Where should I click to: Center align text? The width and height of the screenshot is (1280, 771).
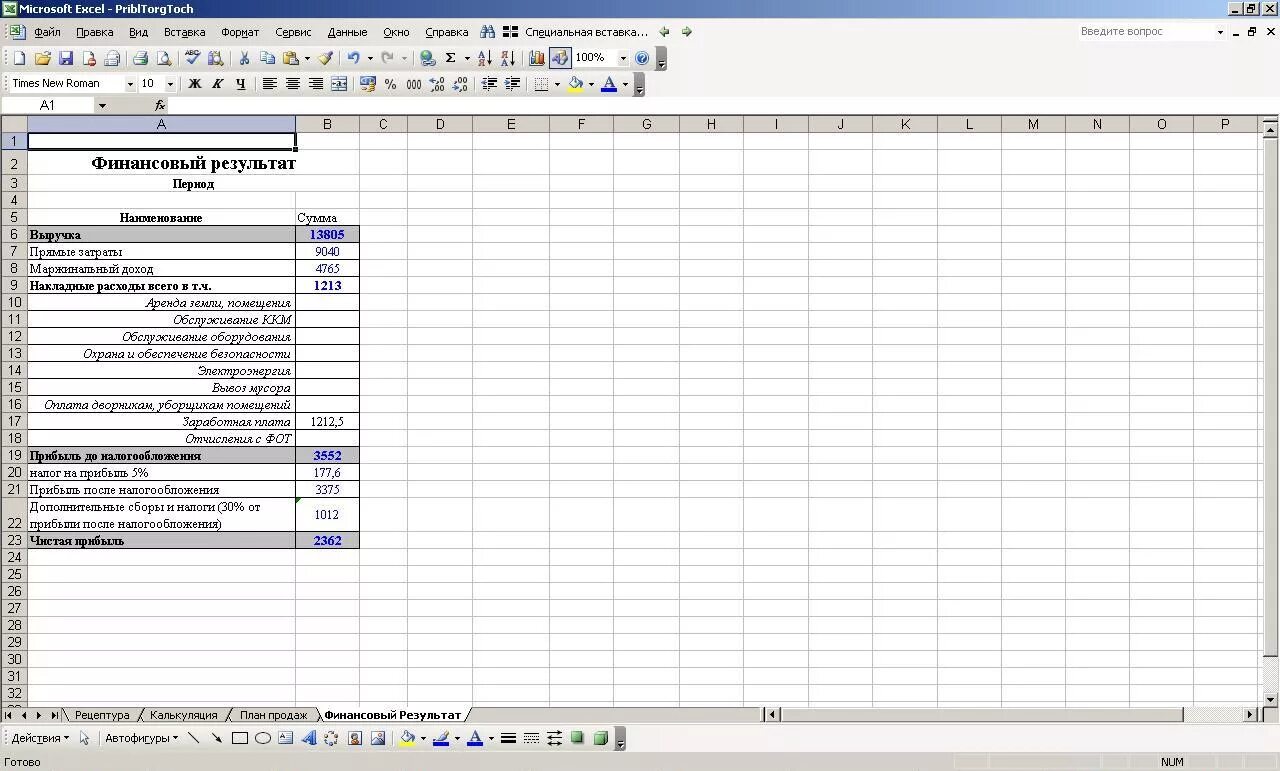point(293,84)
